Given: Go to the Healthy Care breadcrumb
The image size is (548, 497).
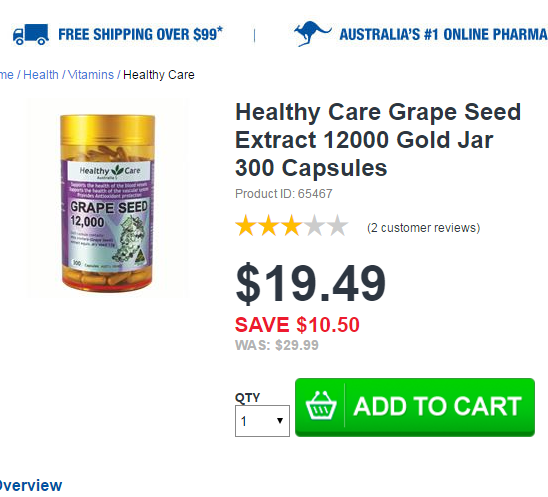Looking at the screenshot, I should [159, 75].
